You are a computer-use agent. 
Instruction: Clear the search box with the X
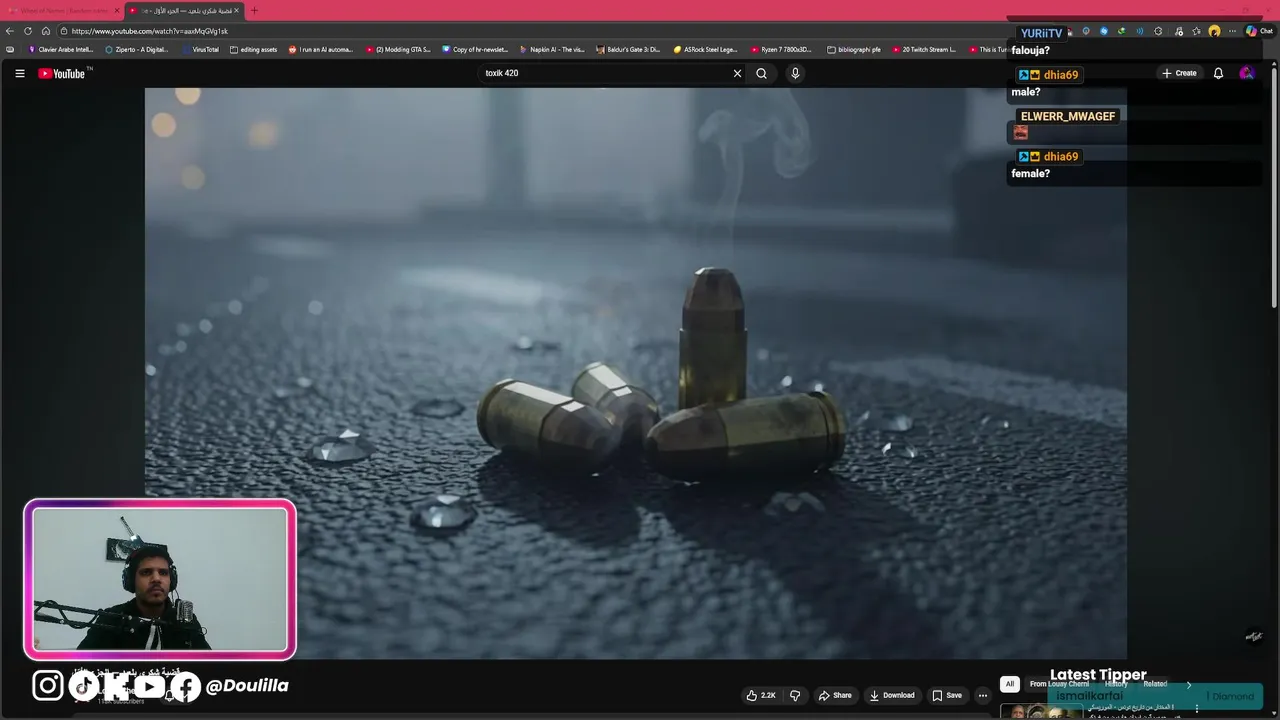pyautogui.click(x=738, y=73)
